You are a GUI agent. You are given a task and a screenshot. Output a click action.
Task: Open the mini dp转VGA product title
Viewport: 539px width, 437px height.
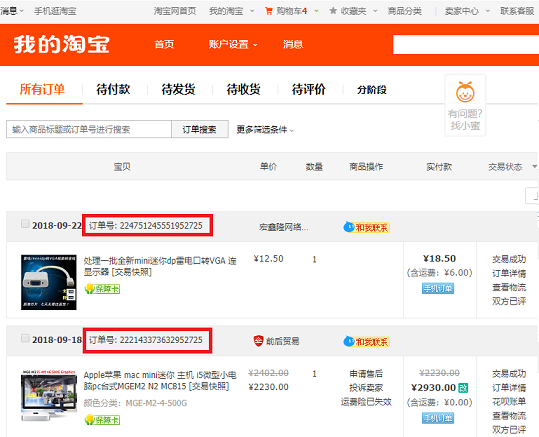point(160,266)
